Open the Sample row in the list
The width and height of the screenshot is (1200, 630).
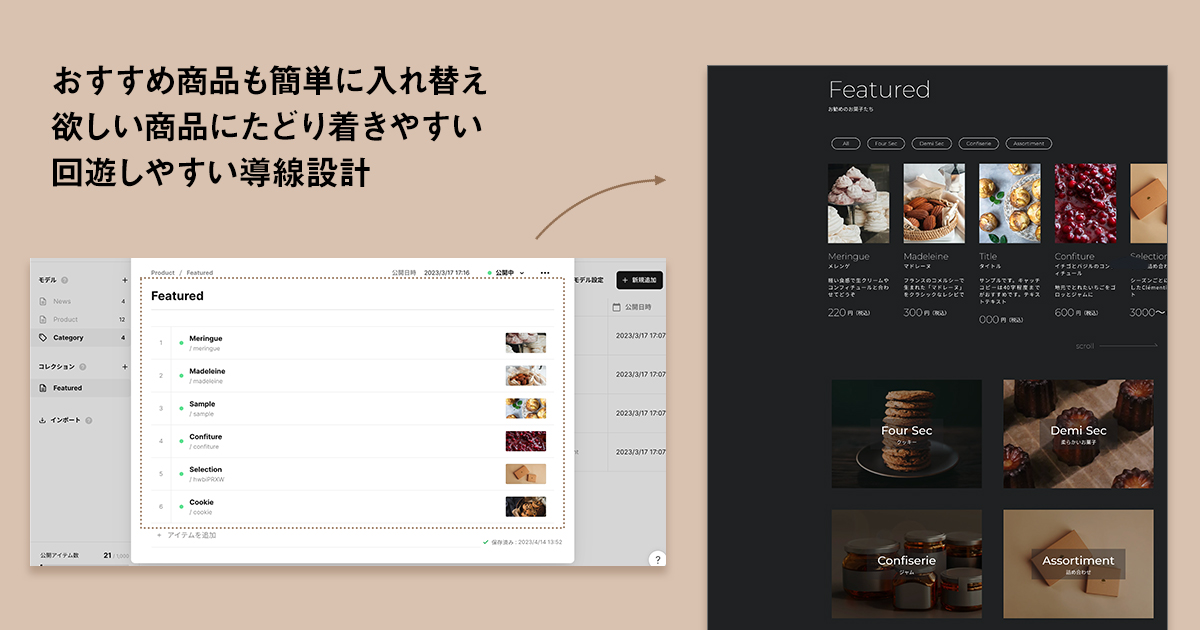click(352, 408)
